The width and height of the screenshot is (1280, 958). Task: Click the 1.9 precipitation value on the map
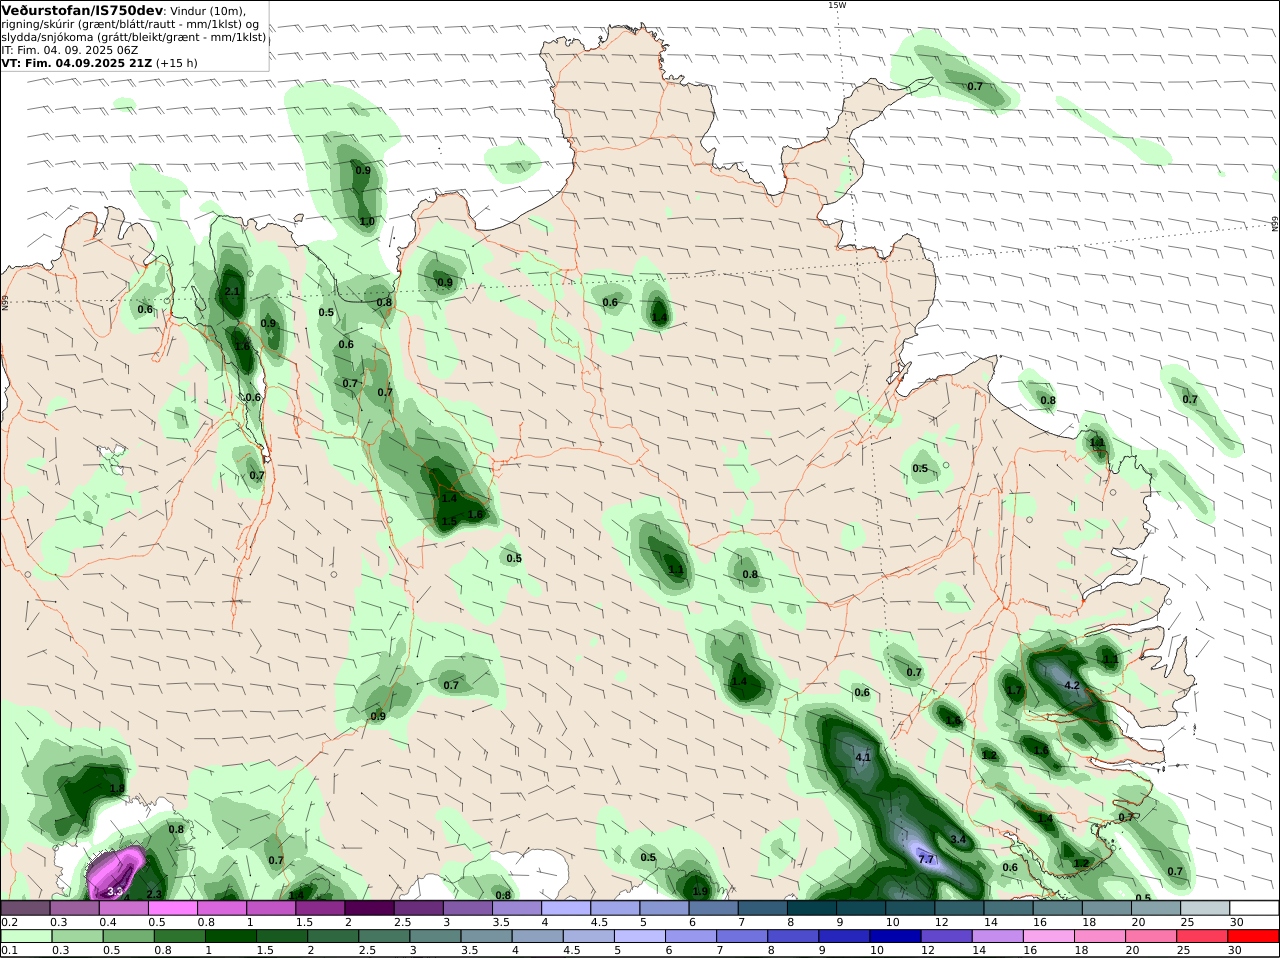click(700, 892)
